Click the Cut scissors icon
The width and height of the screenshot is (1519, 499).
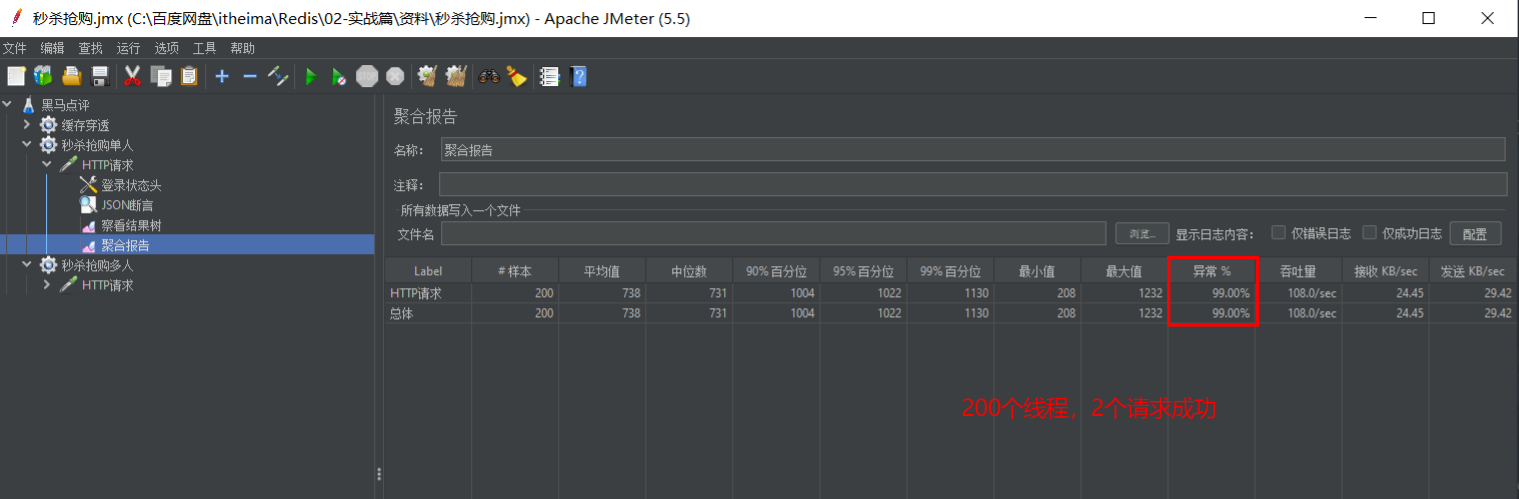pos(132,76)
